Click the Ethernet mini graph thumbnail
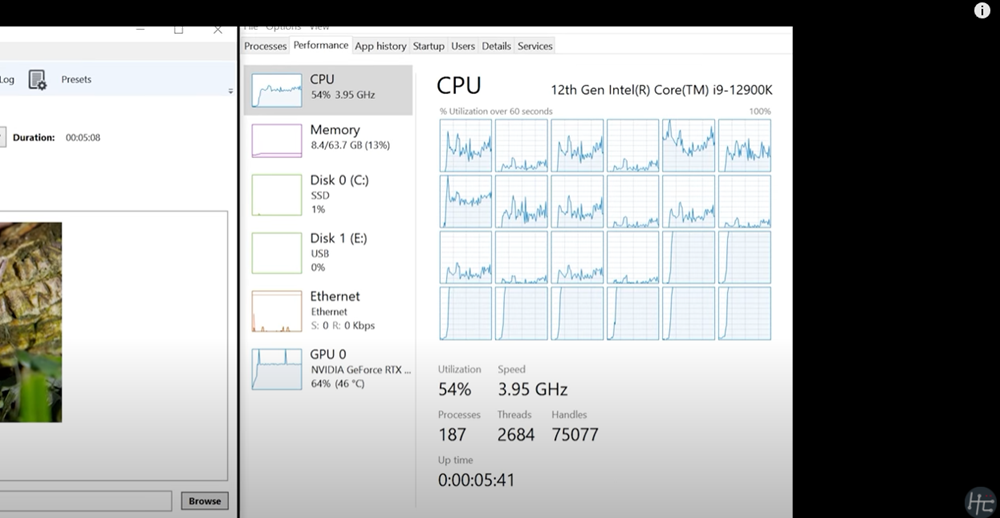 point(277,311)
